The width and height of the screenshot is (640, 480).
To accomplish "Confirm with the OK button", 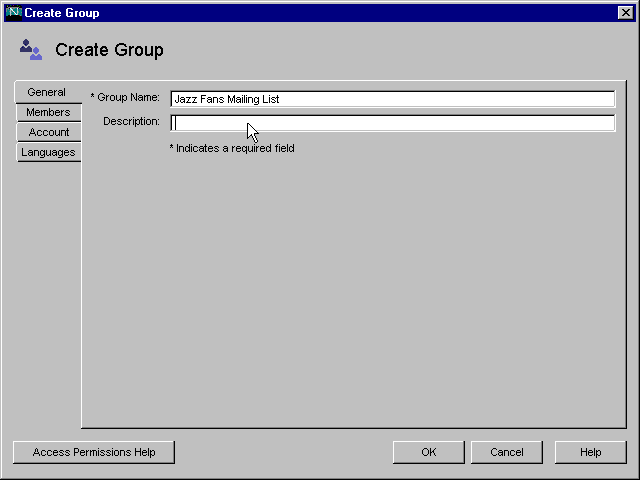I will (429, 452).
